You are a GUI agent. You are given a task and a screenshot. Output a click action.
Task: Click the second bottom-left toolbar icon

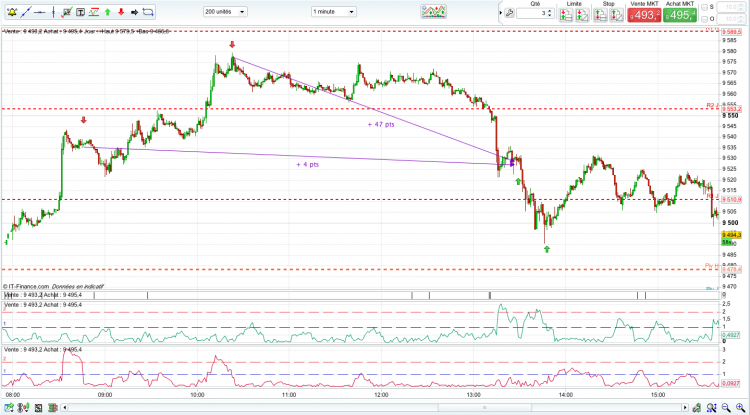pos(22,408)
